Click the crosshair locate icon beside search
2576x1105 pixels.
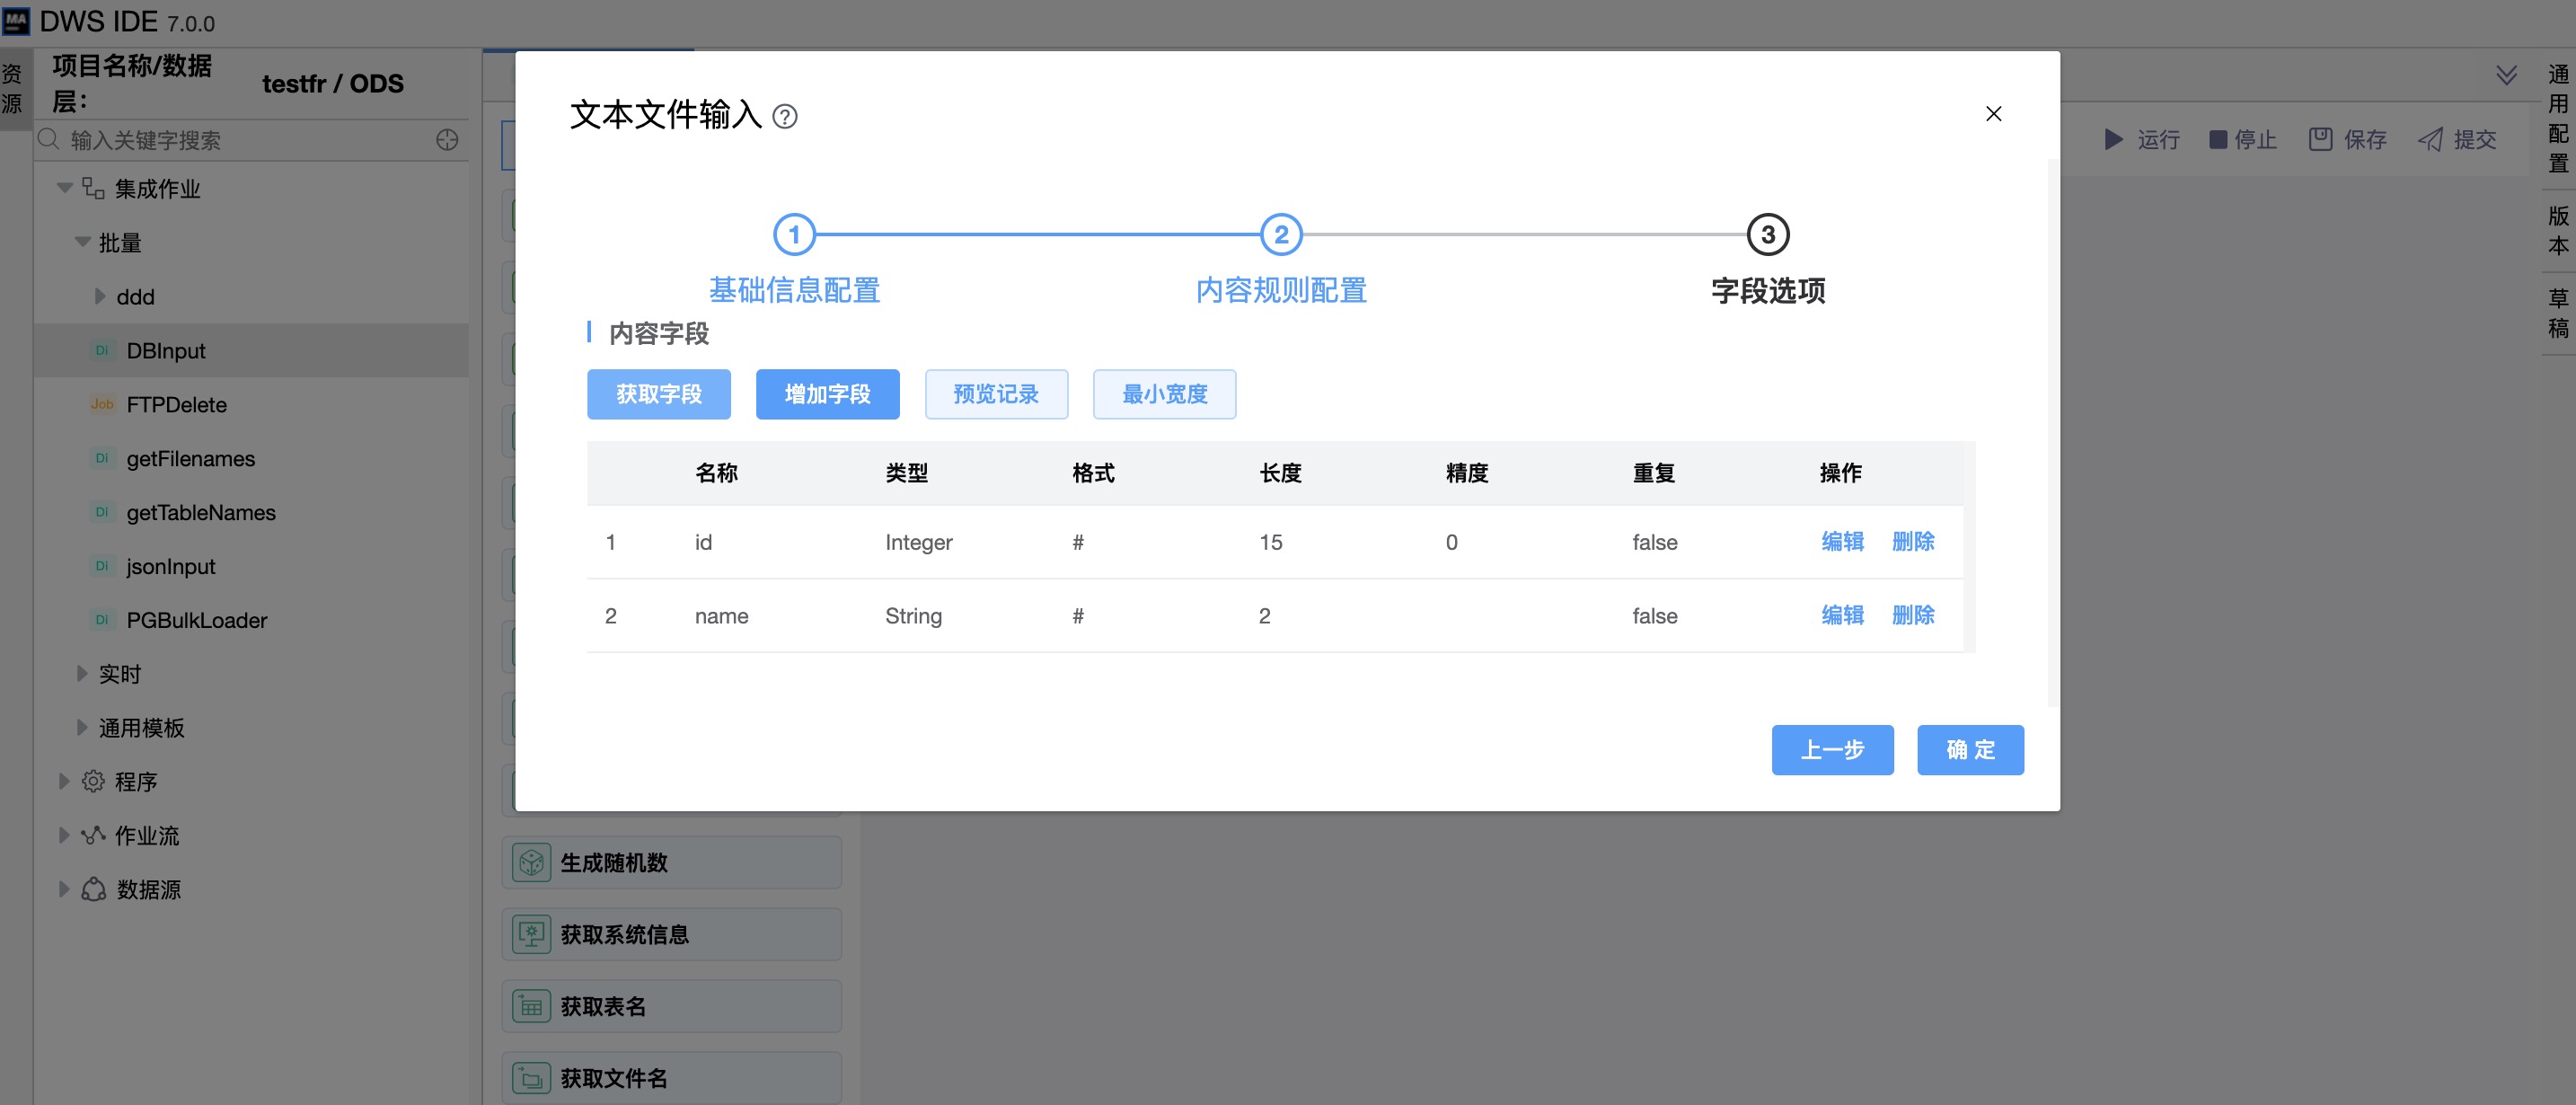click(447, 140)
